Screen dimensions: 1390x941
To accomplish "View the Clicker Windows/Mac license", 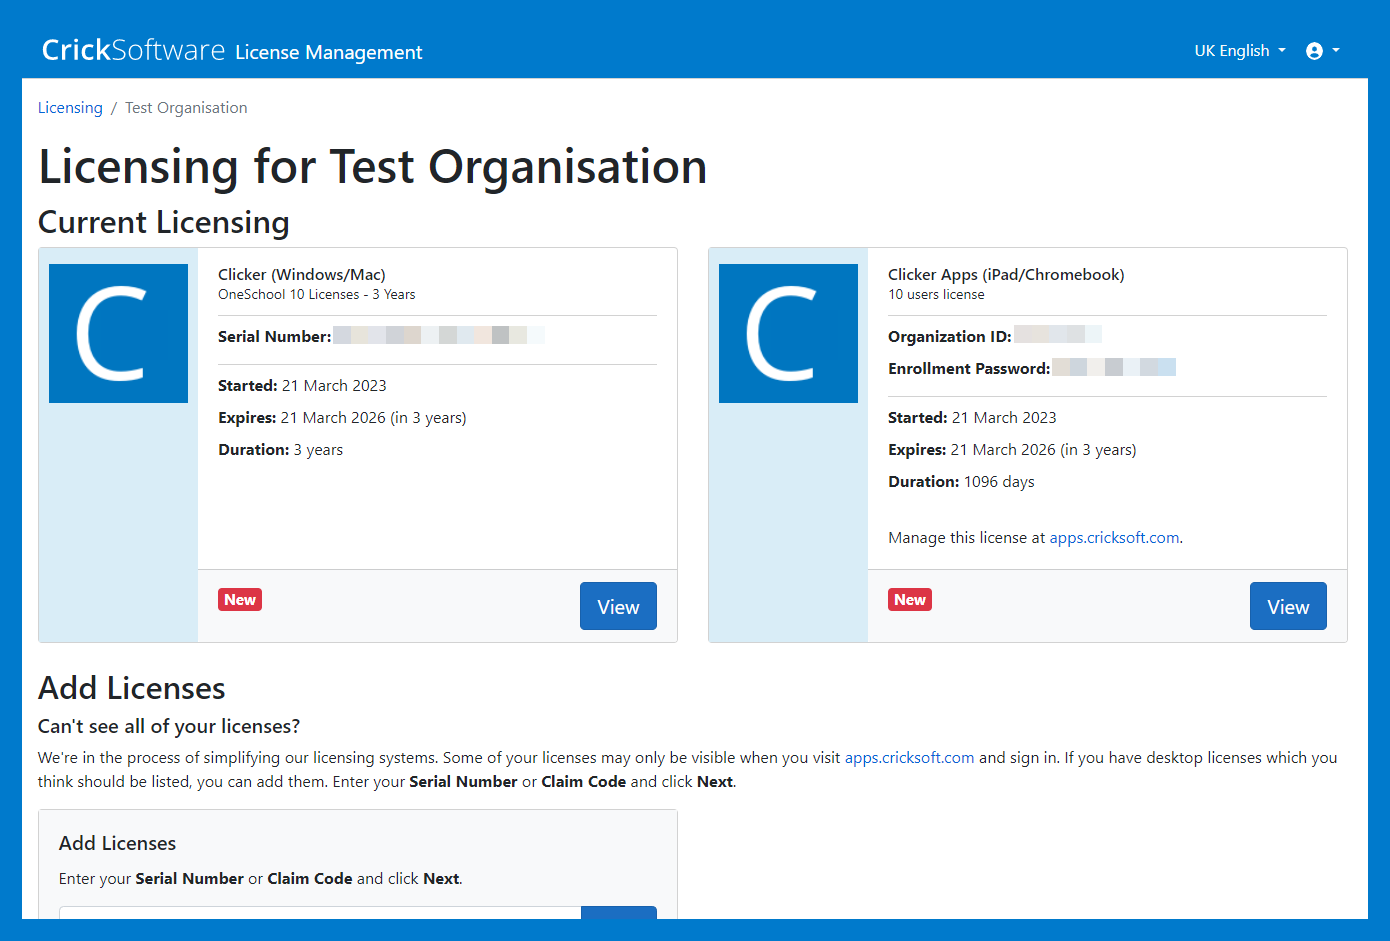I will tap(618, 606).
